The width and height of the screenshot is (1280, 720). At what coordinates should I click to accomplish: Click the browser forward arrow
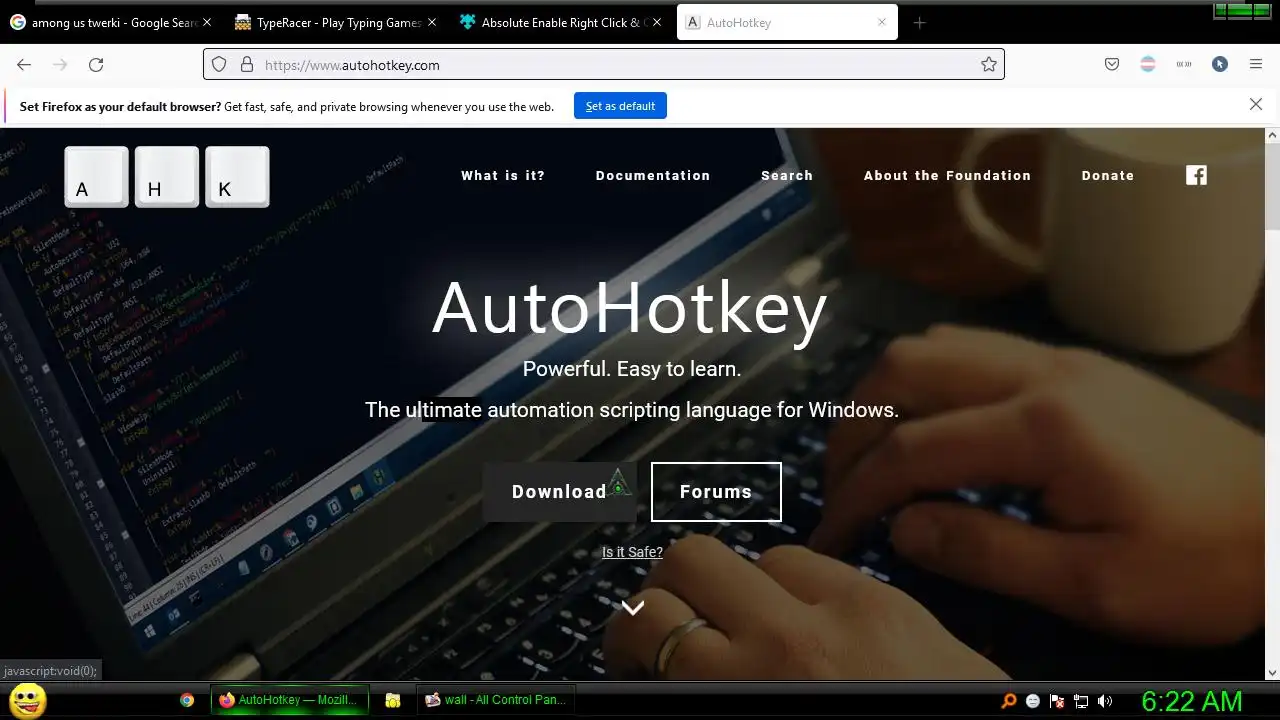(x=60, y=64)
